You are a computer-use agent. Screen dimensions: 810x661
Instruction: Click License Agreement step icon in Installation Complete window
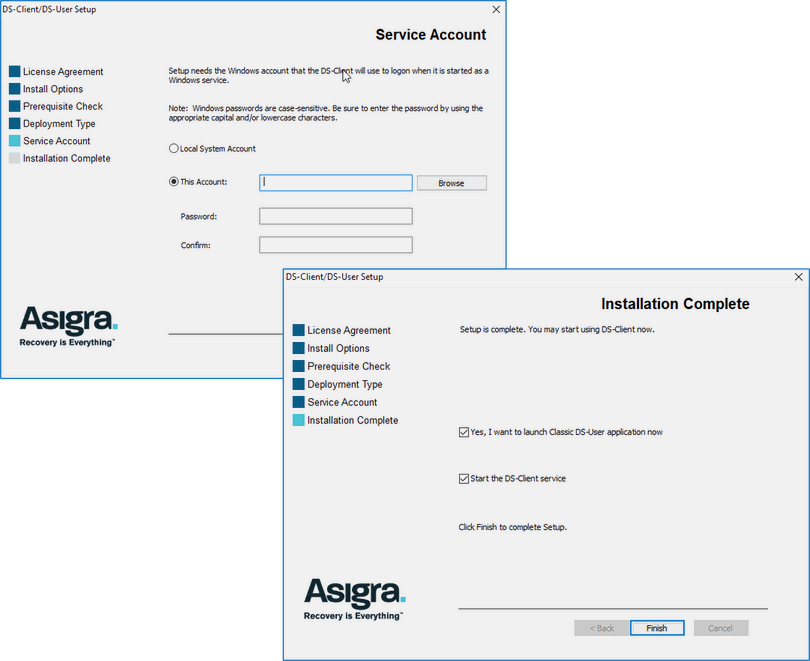click(x=299, y=330)
